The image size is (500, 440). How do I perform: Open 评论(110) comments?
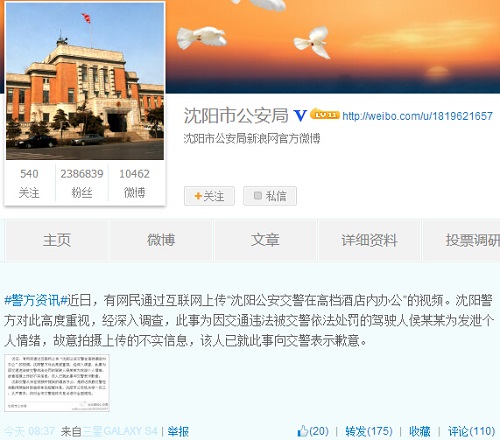click(471, 431)
